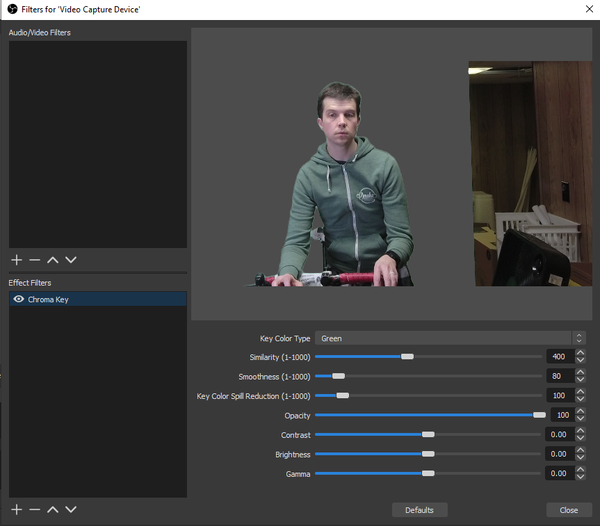Move the Audio/Video filter up
The width and height of the screenshot is (600, 526).
[52, 259]
